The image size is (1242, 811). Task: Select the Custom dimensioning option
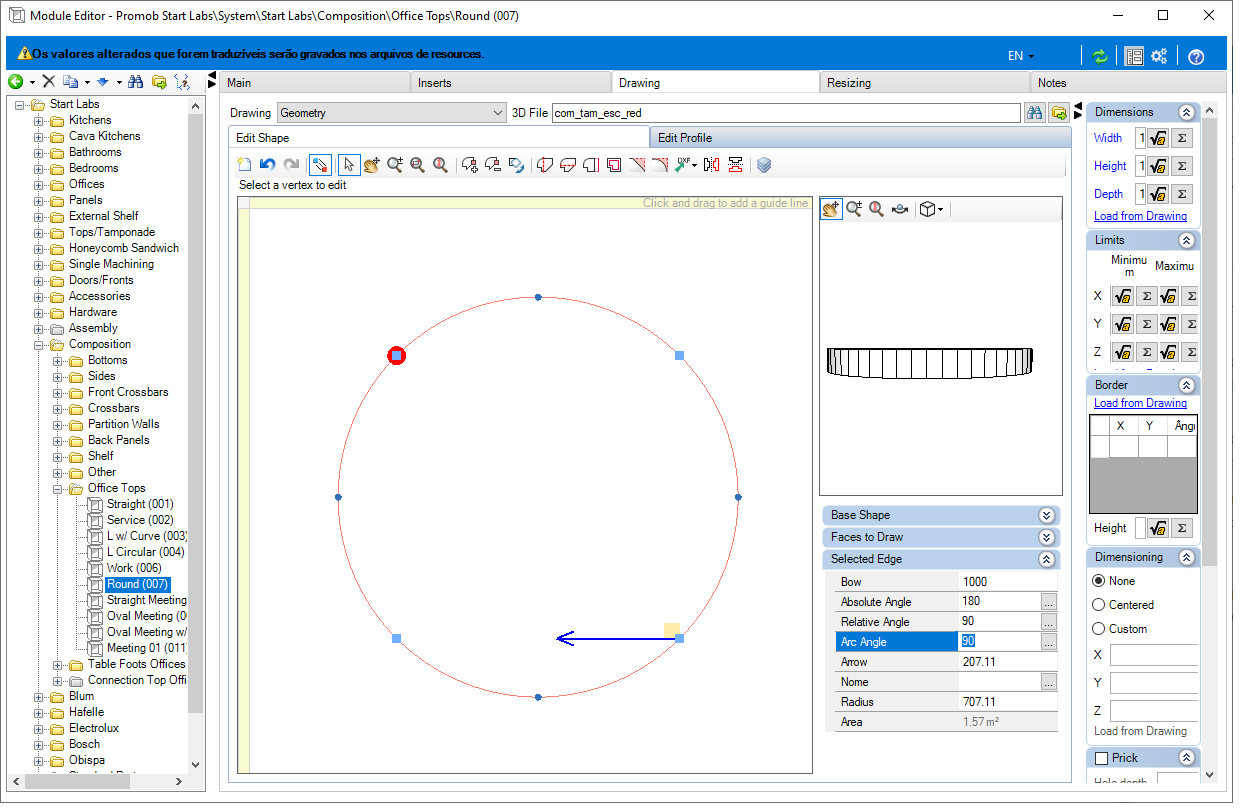click(x=1099, y=629)
